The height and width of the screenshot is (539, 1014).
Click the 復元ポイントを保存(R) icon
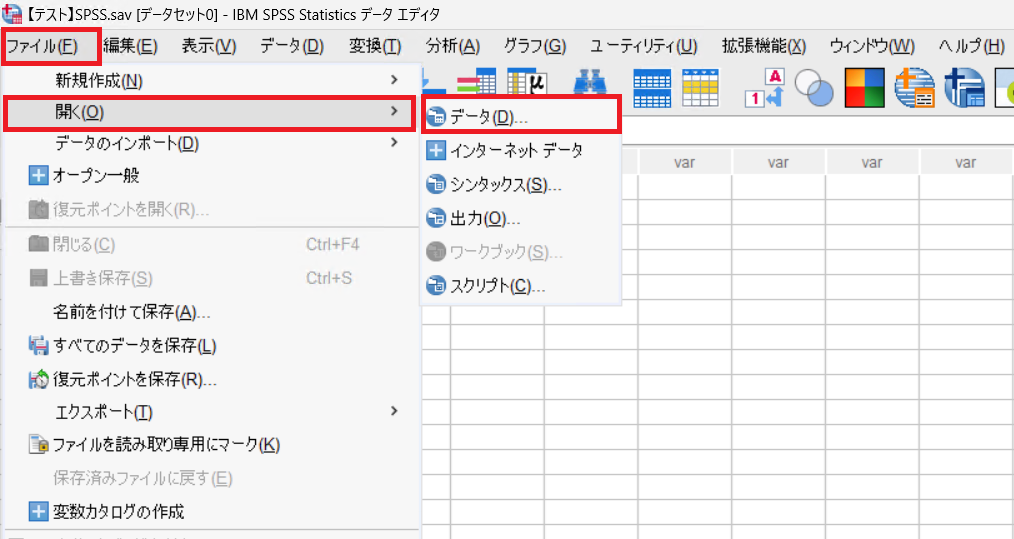coord(39,379)
